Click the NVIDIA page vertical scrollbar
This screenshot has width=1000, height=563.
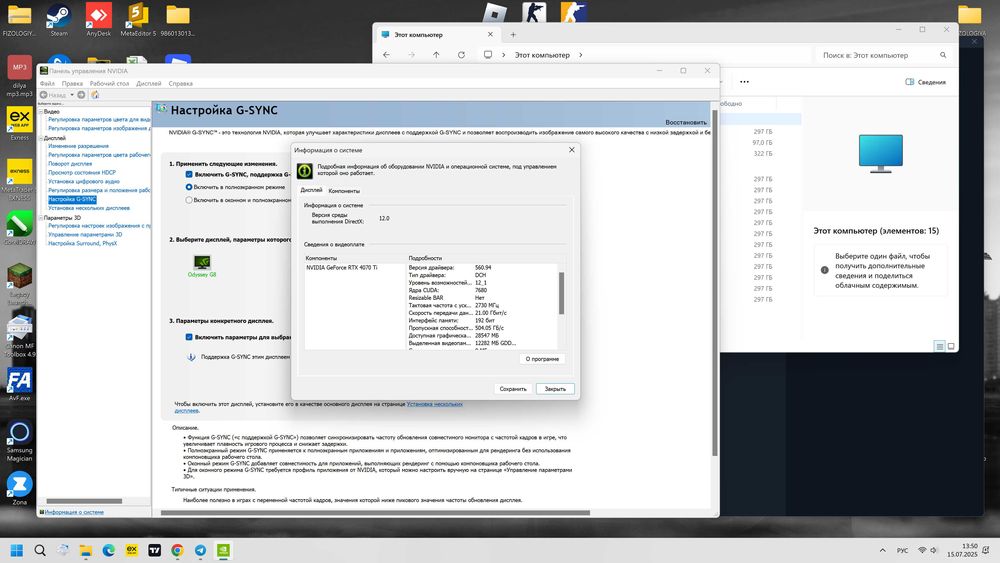tap(714, 282)
